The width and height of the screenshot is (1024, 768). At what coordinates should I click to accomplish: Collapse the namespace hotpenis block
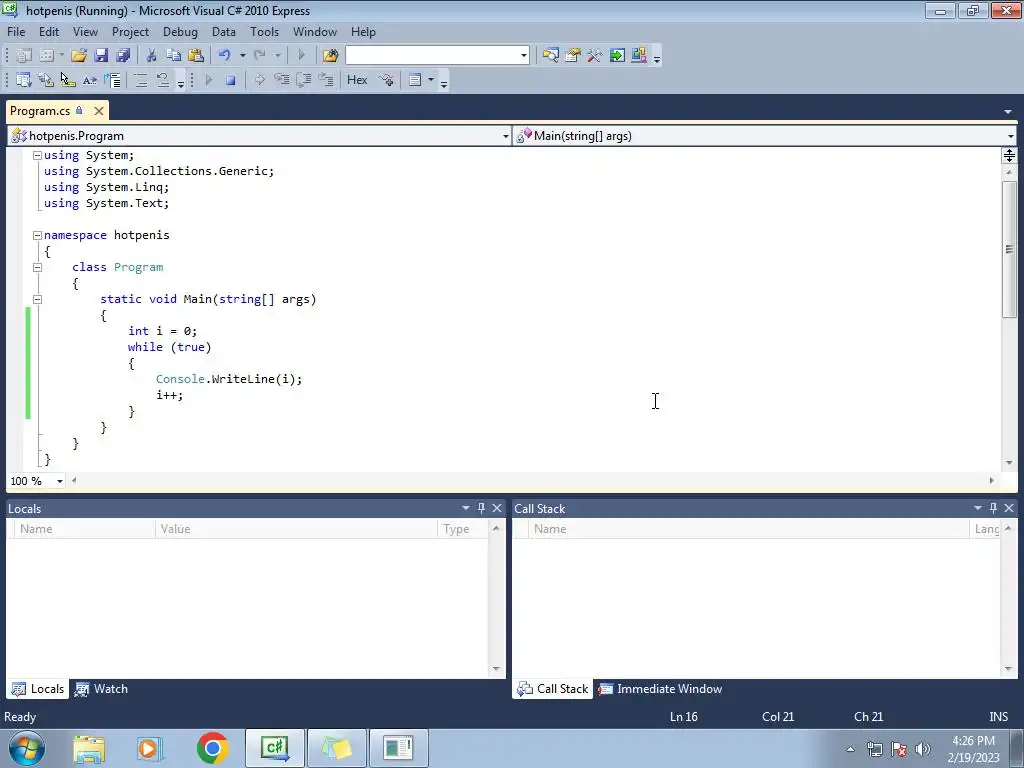tap(37, 235)
